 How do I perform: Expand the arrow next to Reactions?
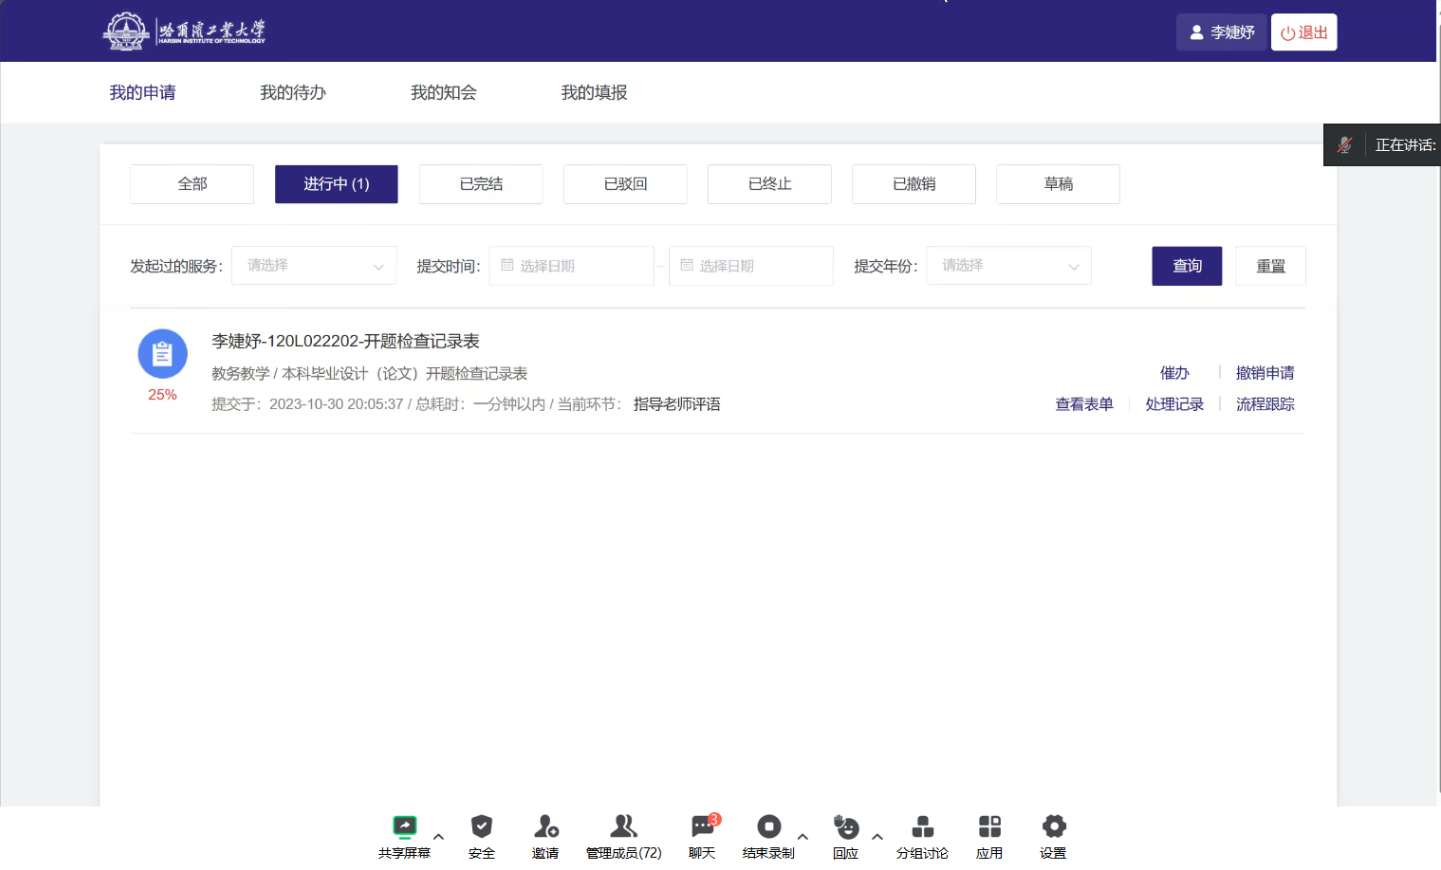click(877, 837)
